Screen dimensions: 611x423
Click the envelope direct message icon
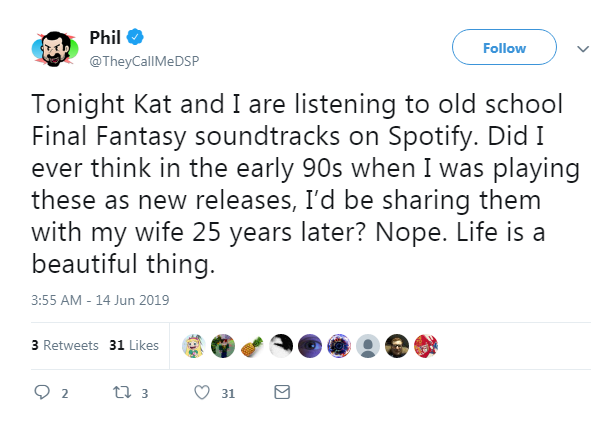tap(282, 392)
